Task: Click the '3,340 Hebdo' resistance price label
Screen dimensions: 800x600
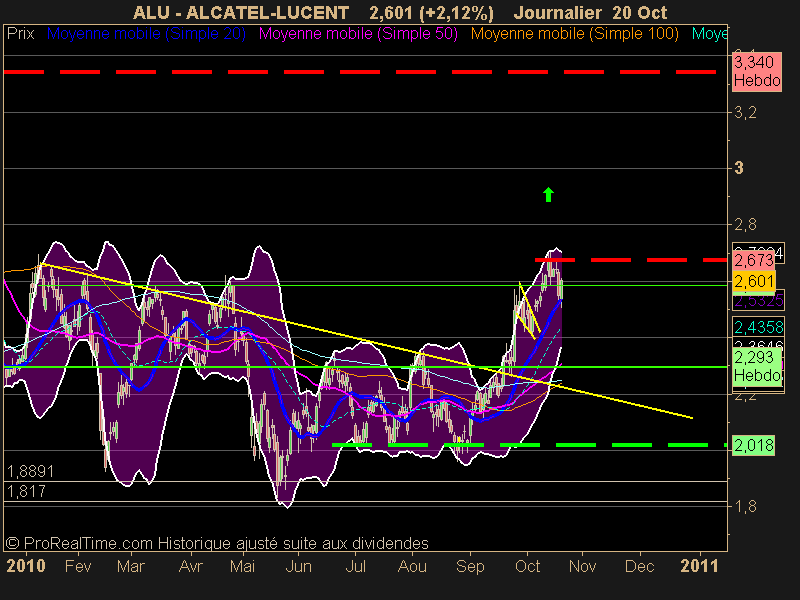Action: coord(757,71)
